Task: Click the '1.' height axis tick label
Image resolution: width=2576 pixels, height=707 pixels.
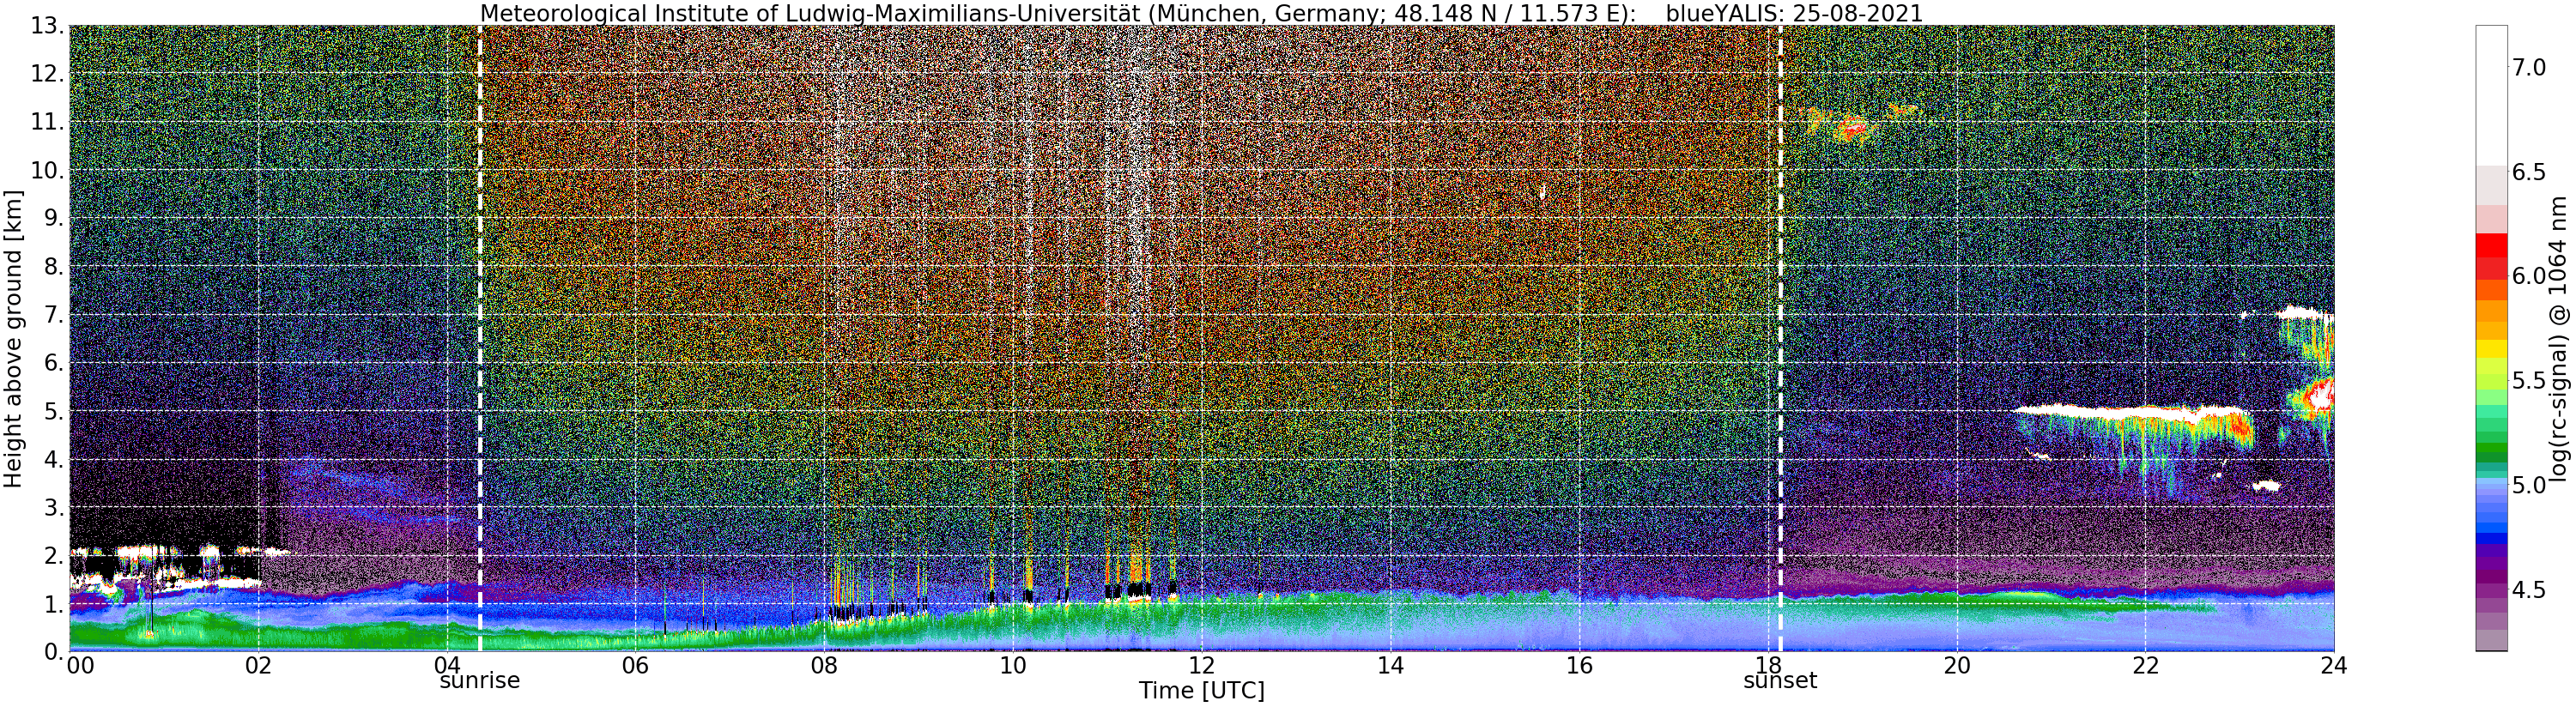Action: point(53,603)
